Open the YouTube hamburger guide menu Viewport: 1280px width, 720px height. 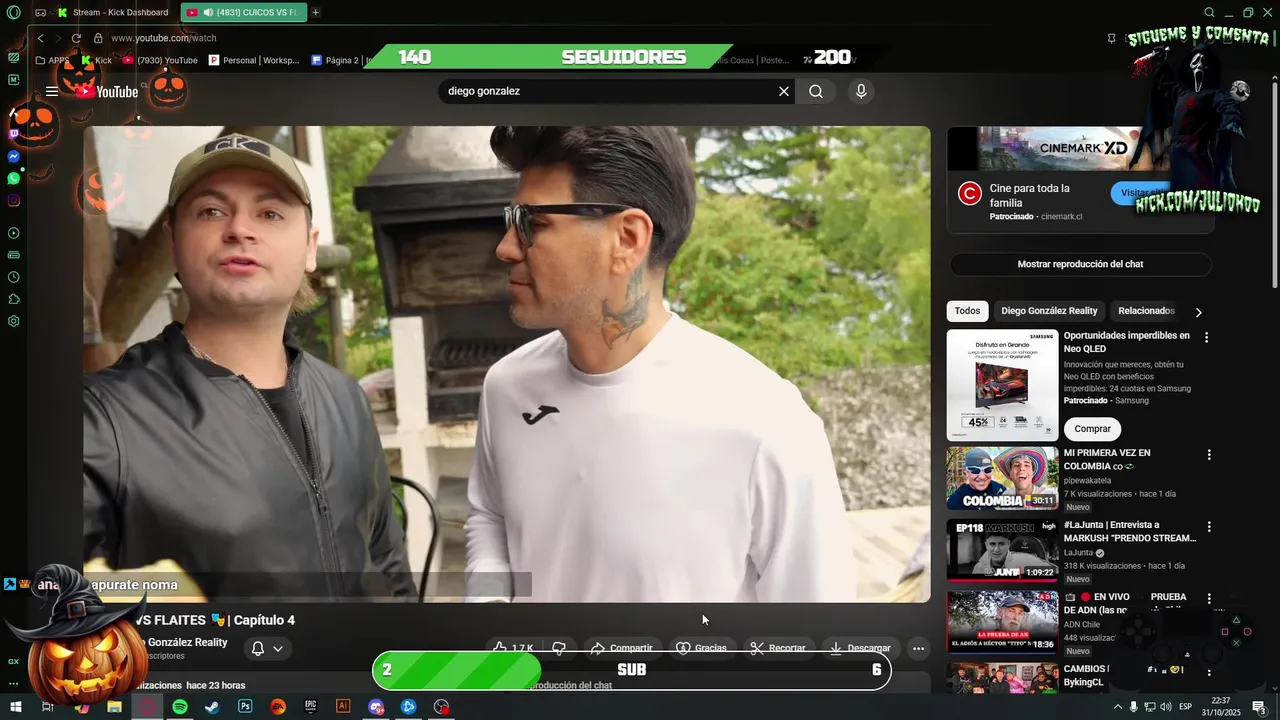click(52, 91)
